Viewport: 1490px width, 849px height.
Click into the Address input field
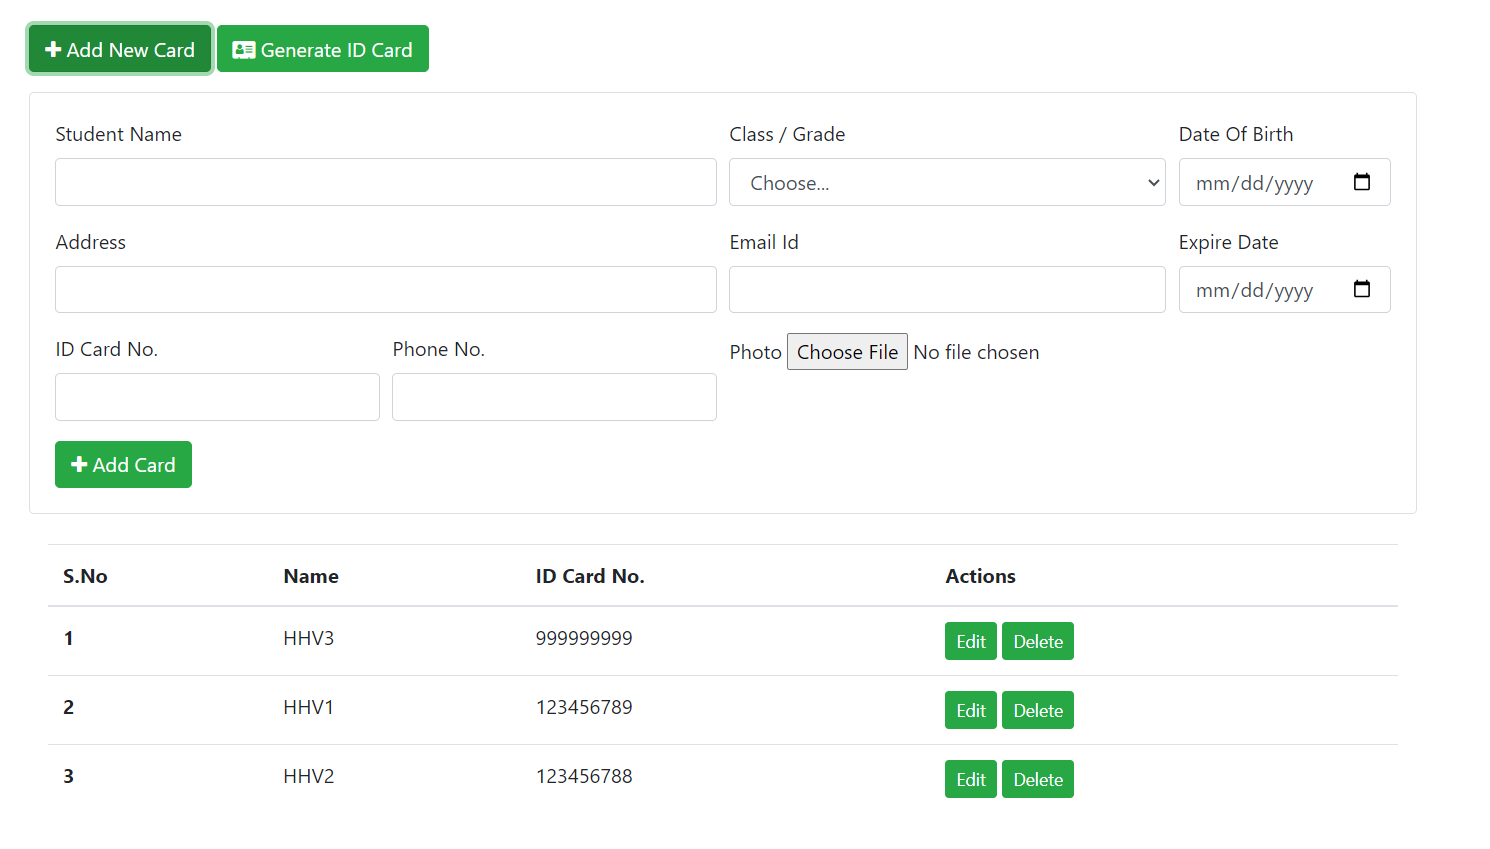(x=385, y=290)
